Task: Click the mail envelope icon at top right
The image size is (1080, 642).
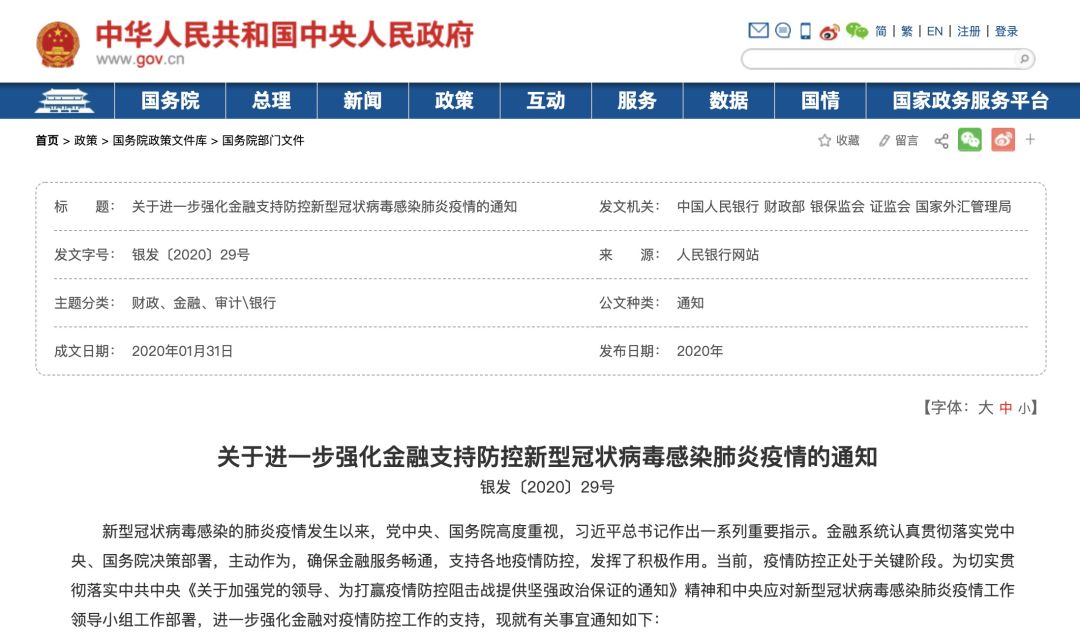Action: (x=758, y=30)
